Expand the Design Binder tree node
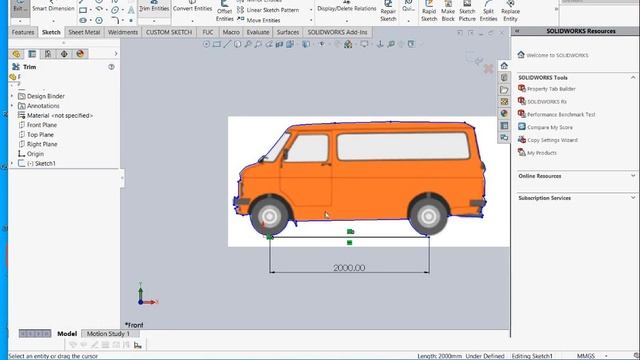 [x=12, y=96]
